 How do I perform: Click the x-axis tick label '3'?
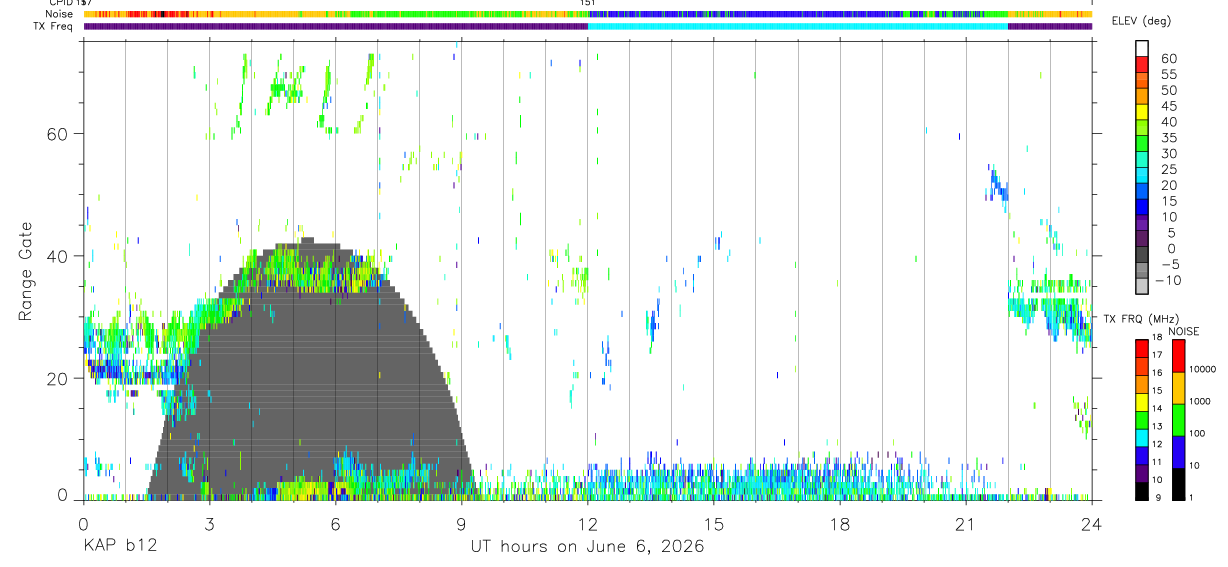209,524
